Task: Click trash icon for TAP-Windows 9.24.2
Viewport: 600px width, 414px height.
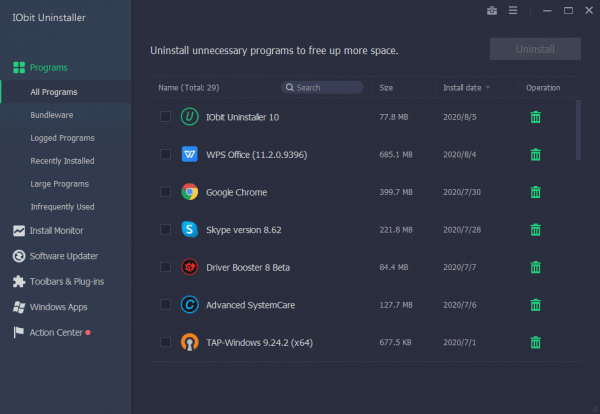Action: [535, 342]
